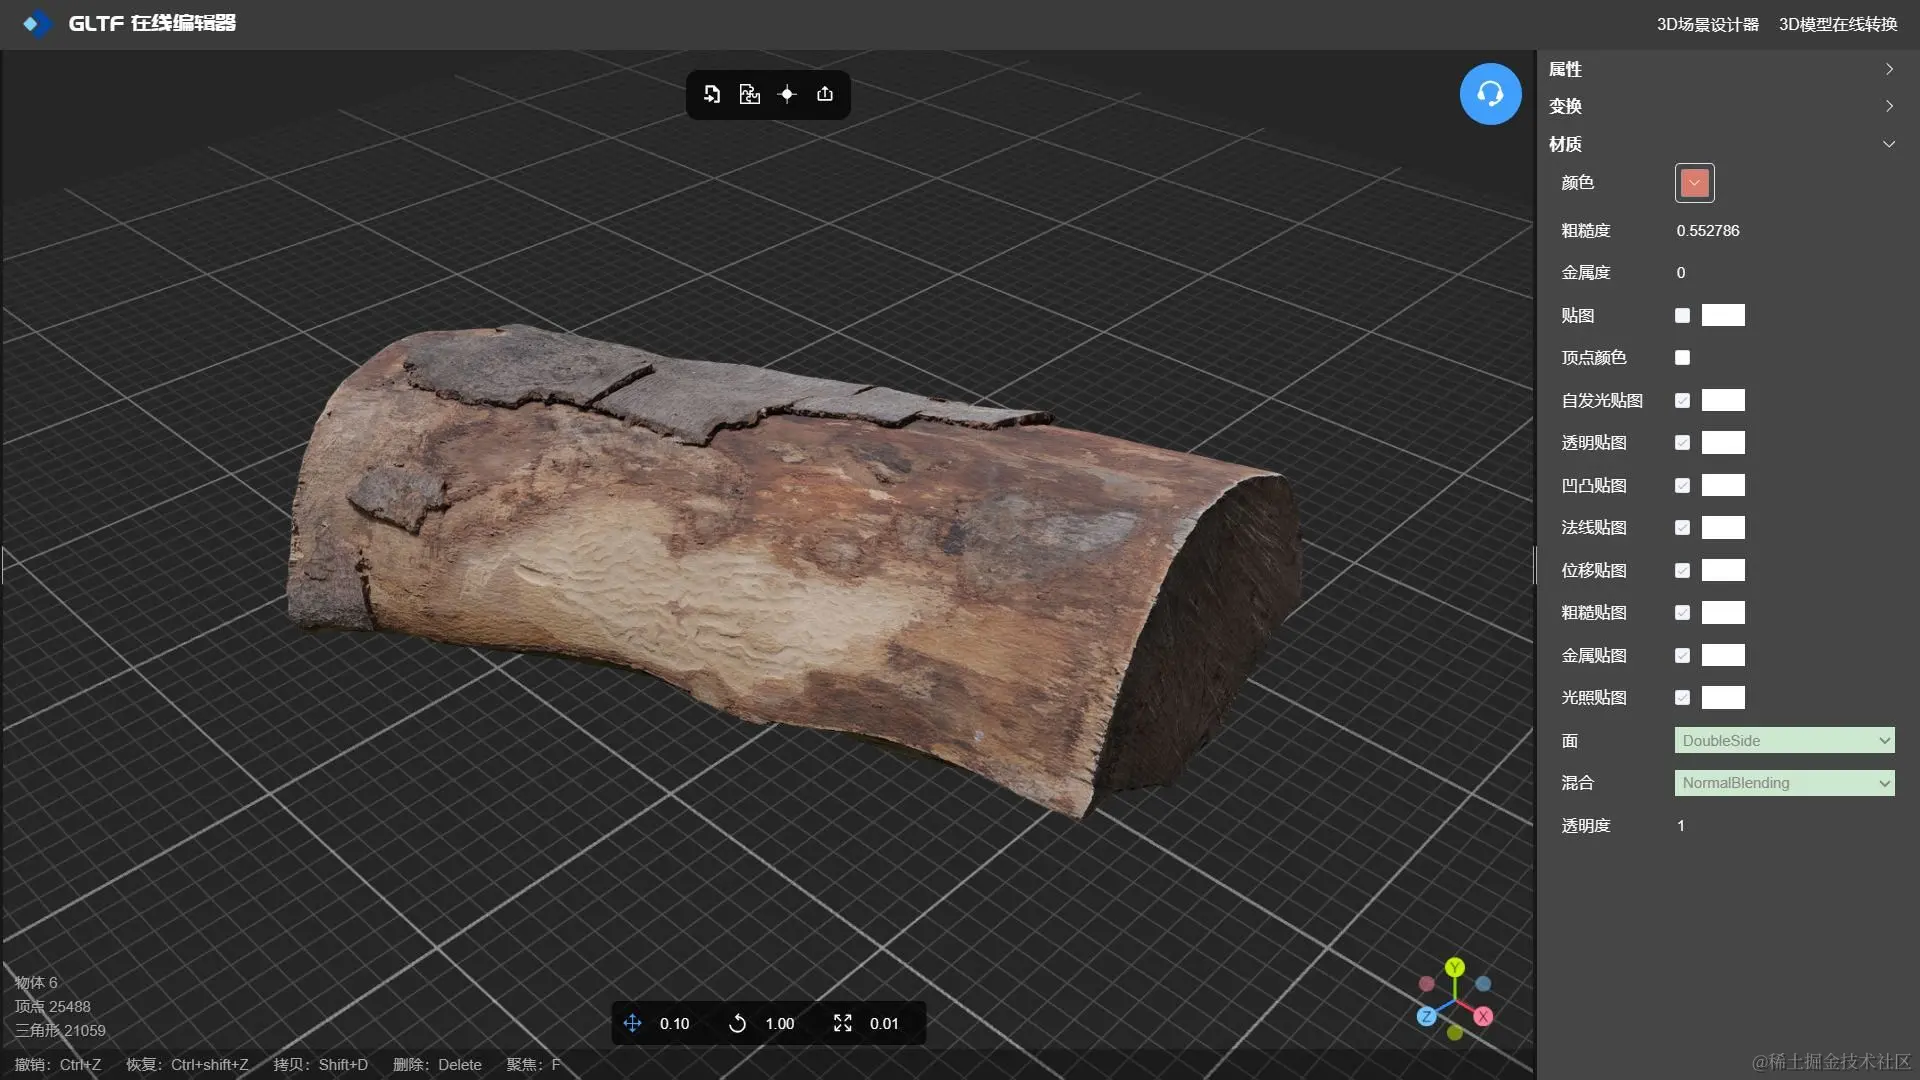
Task: Click the move translate snap icon
Action: tap(632, 1023)
